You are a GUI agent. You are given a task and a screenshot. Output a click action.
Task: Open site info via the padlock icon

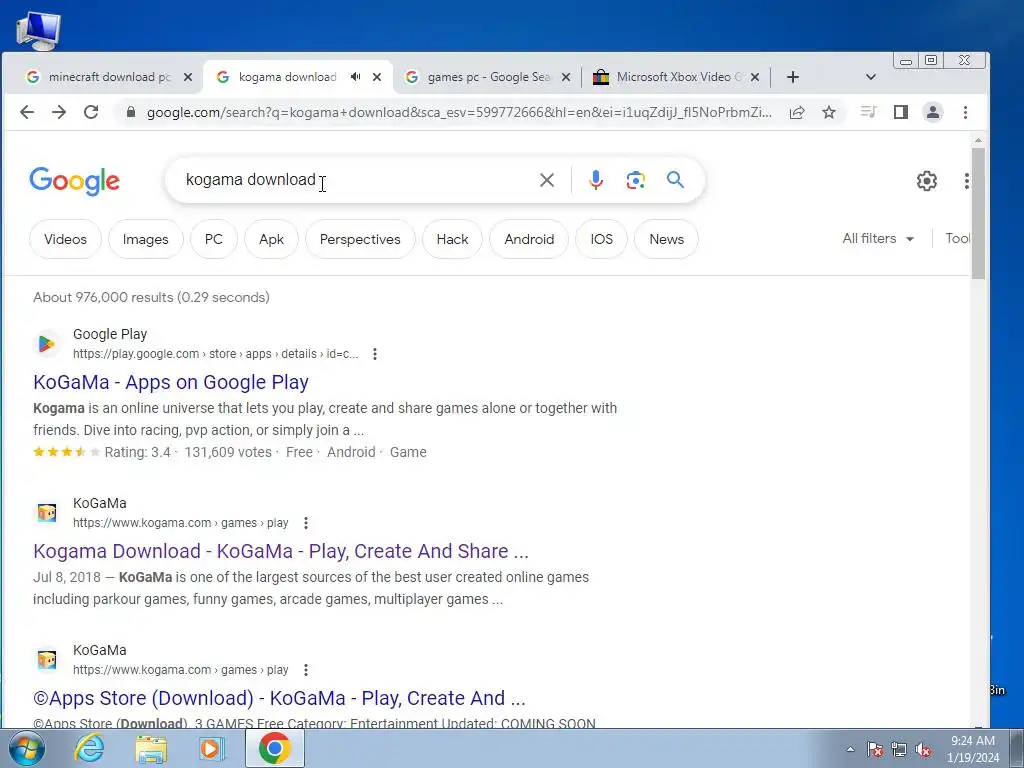click(131, 112)
